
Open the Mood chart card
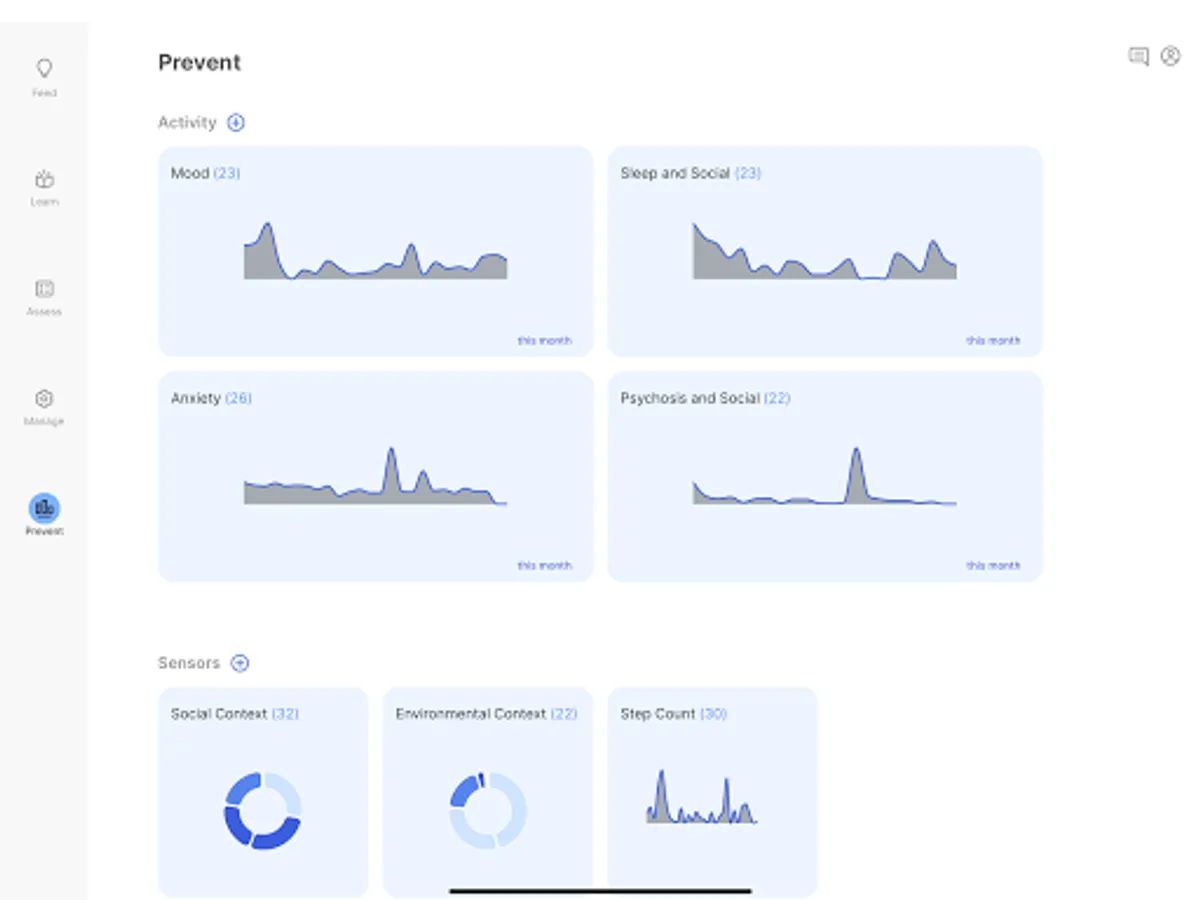(375, 252)
